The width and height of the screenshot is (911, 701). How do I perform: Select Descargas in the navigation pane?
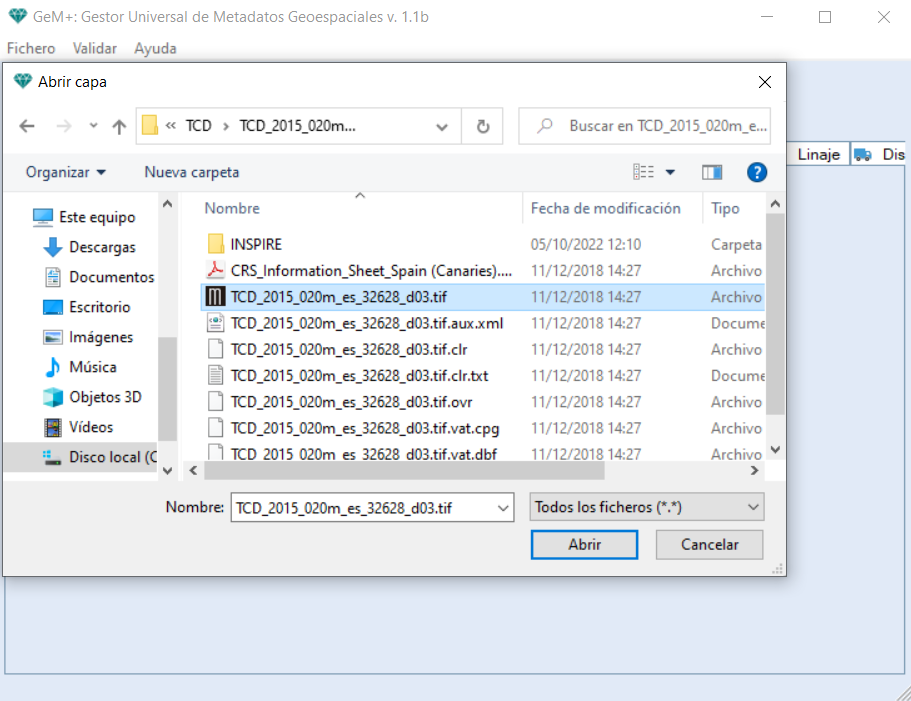point(102,247)
